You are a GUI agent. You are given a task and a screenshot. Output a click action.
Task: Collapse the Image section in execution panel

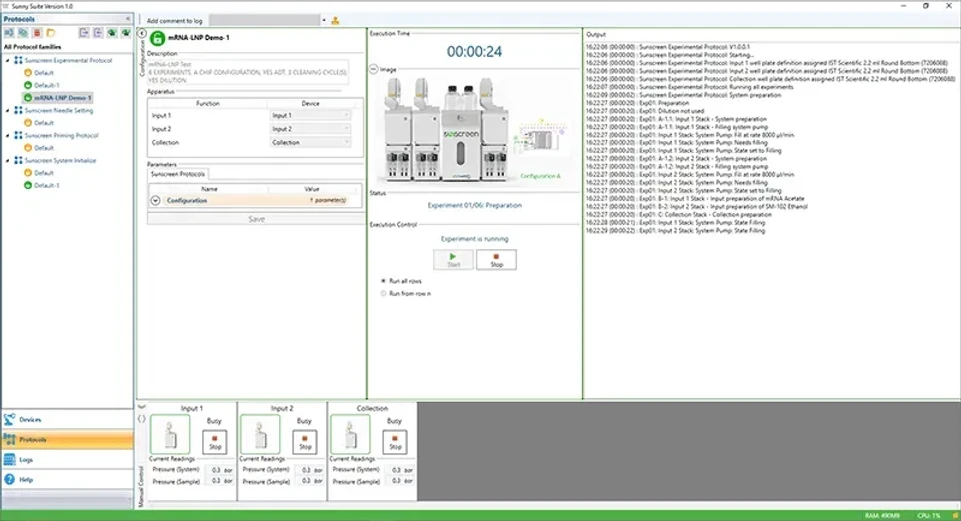click(x=373, y=69)
